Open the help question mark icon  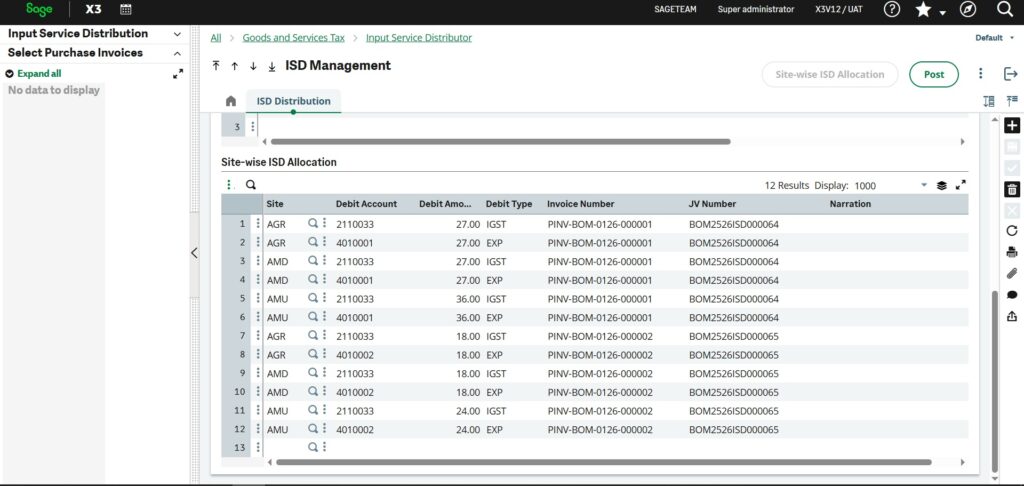(892, 9)
